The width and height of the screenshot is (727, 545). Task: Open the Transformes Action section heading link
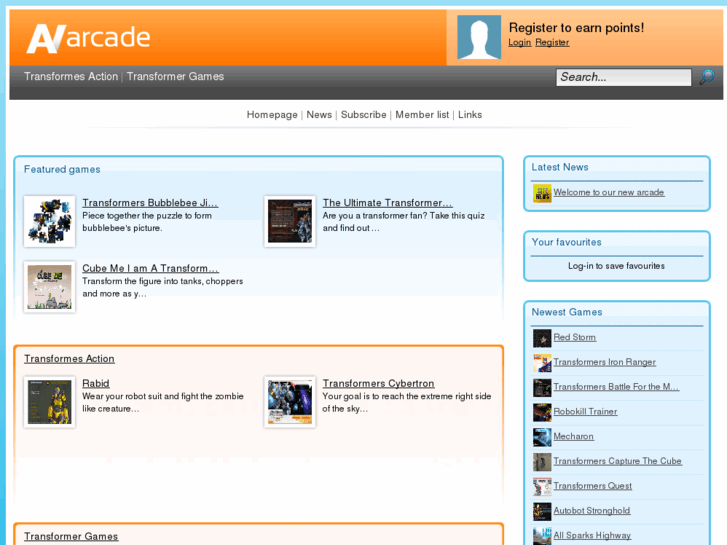click(x=69, y=359)
